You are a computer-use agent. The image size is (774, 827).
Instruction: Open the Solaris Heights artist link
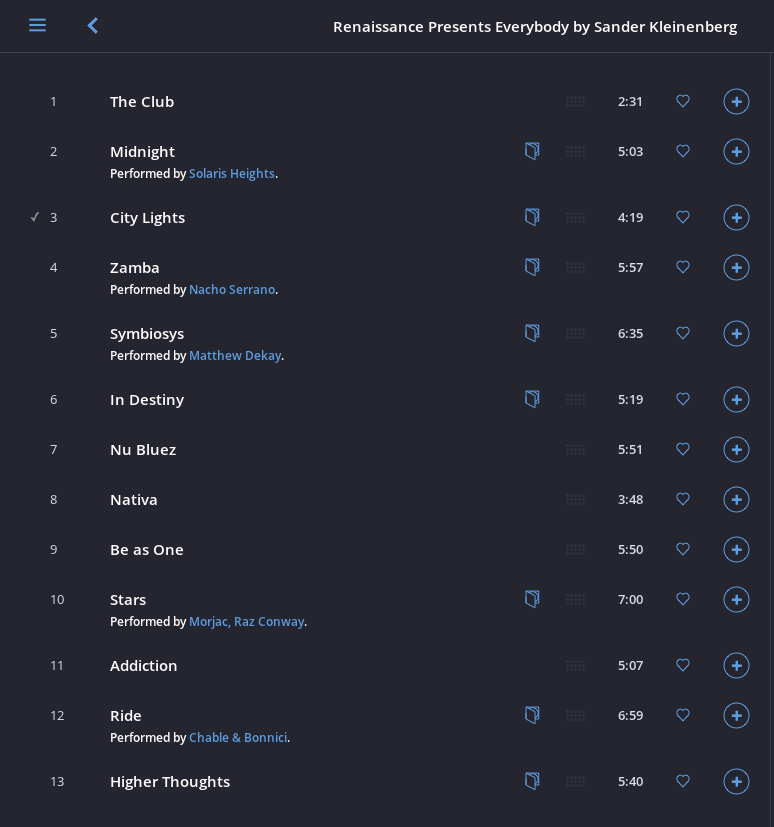tap(232, 174)
